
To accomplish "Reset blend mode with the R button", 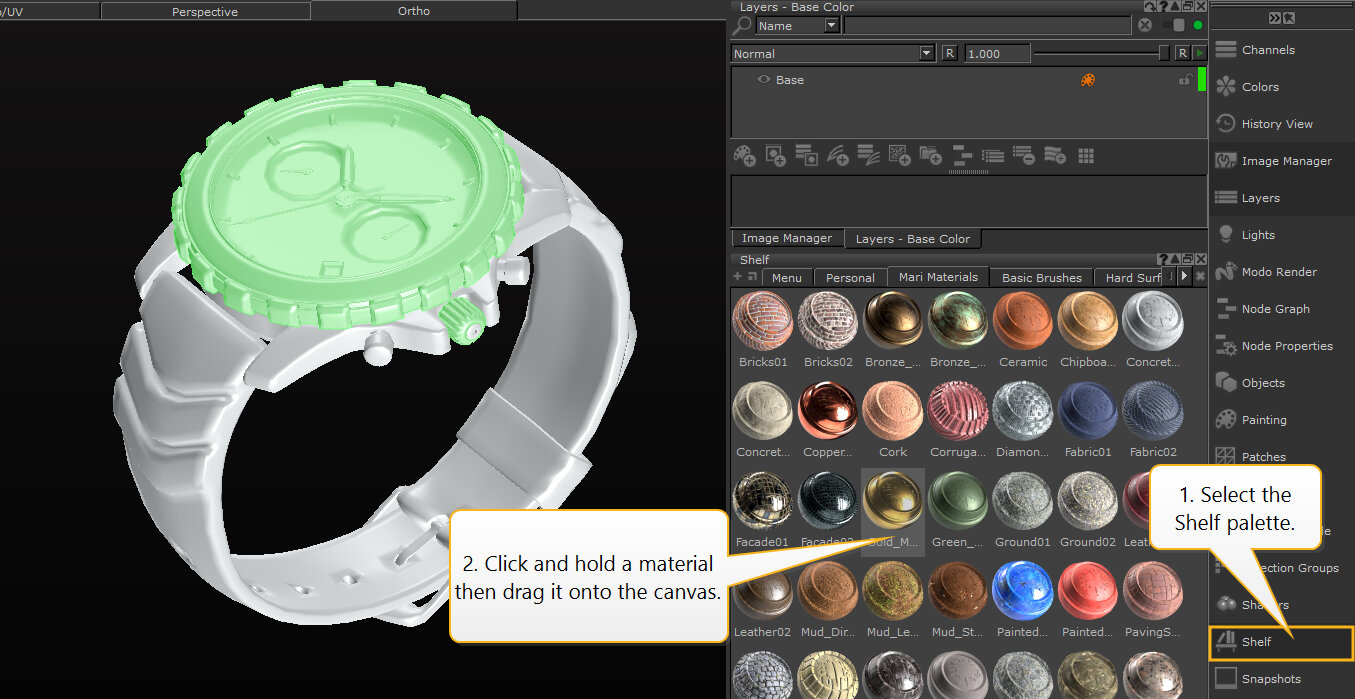I will pyautogui.click(x=948, y=53).
